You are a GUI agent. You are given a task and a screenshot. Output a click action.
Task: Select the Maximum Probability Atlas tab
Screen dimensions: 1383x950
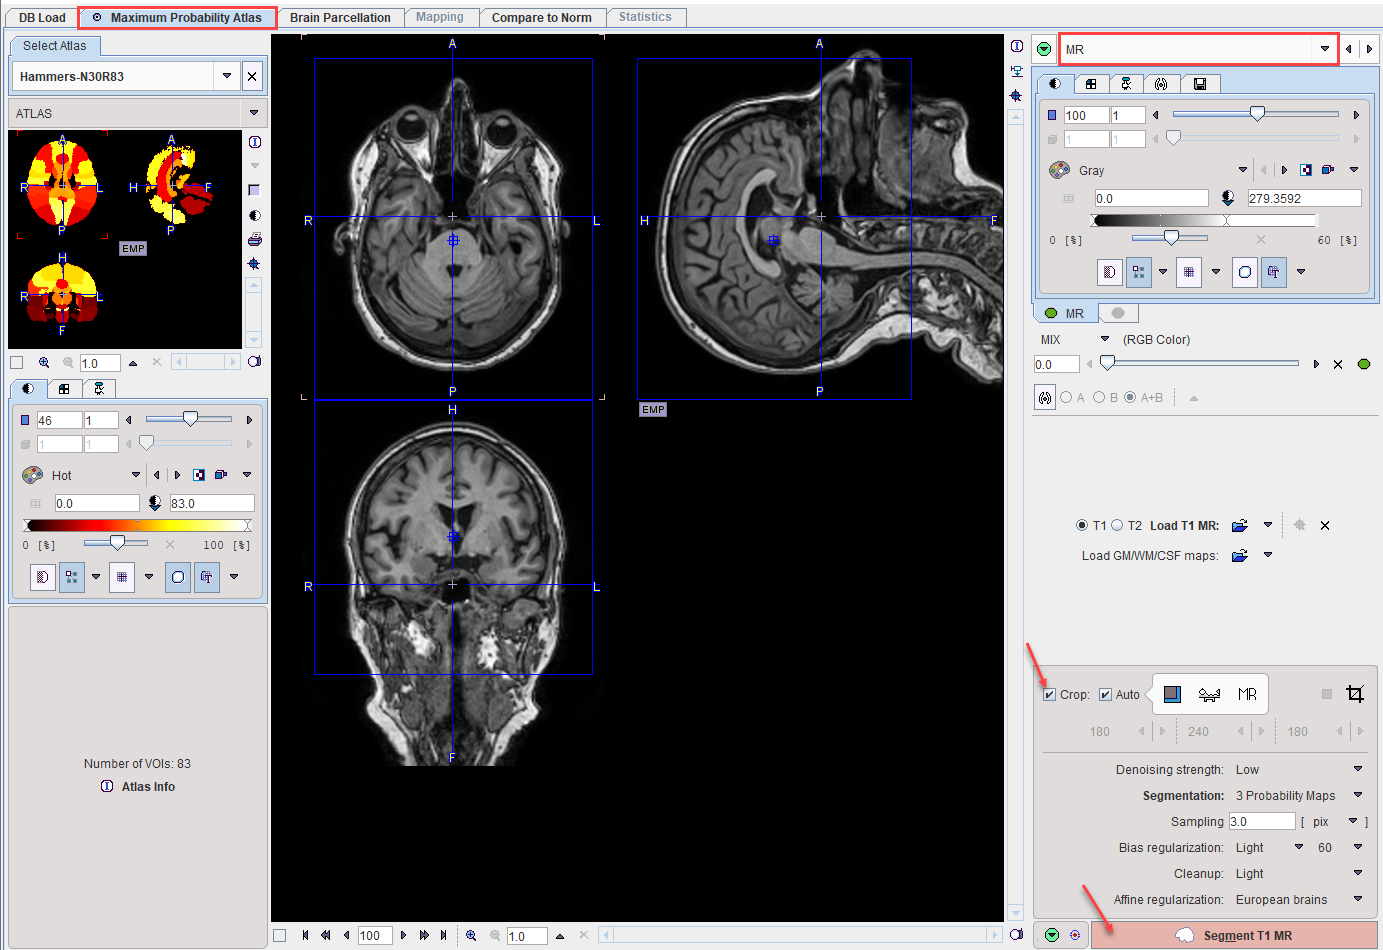[177, 17]
